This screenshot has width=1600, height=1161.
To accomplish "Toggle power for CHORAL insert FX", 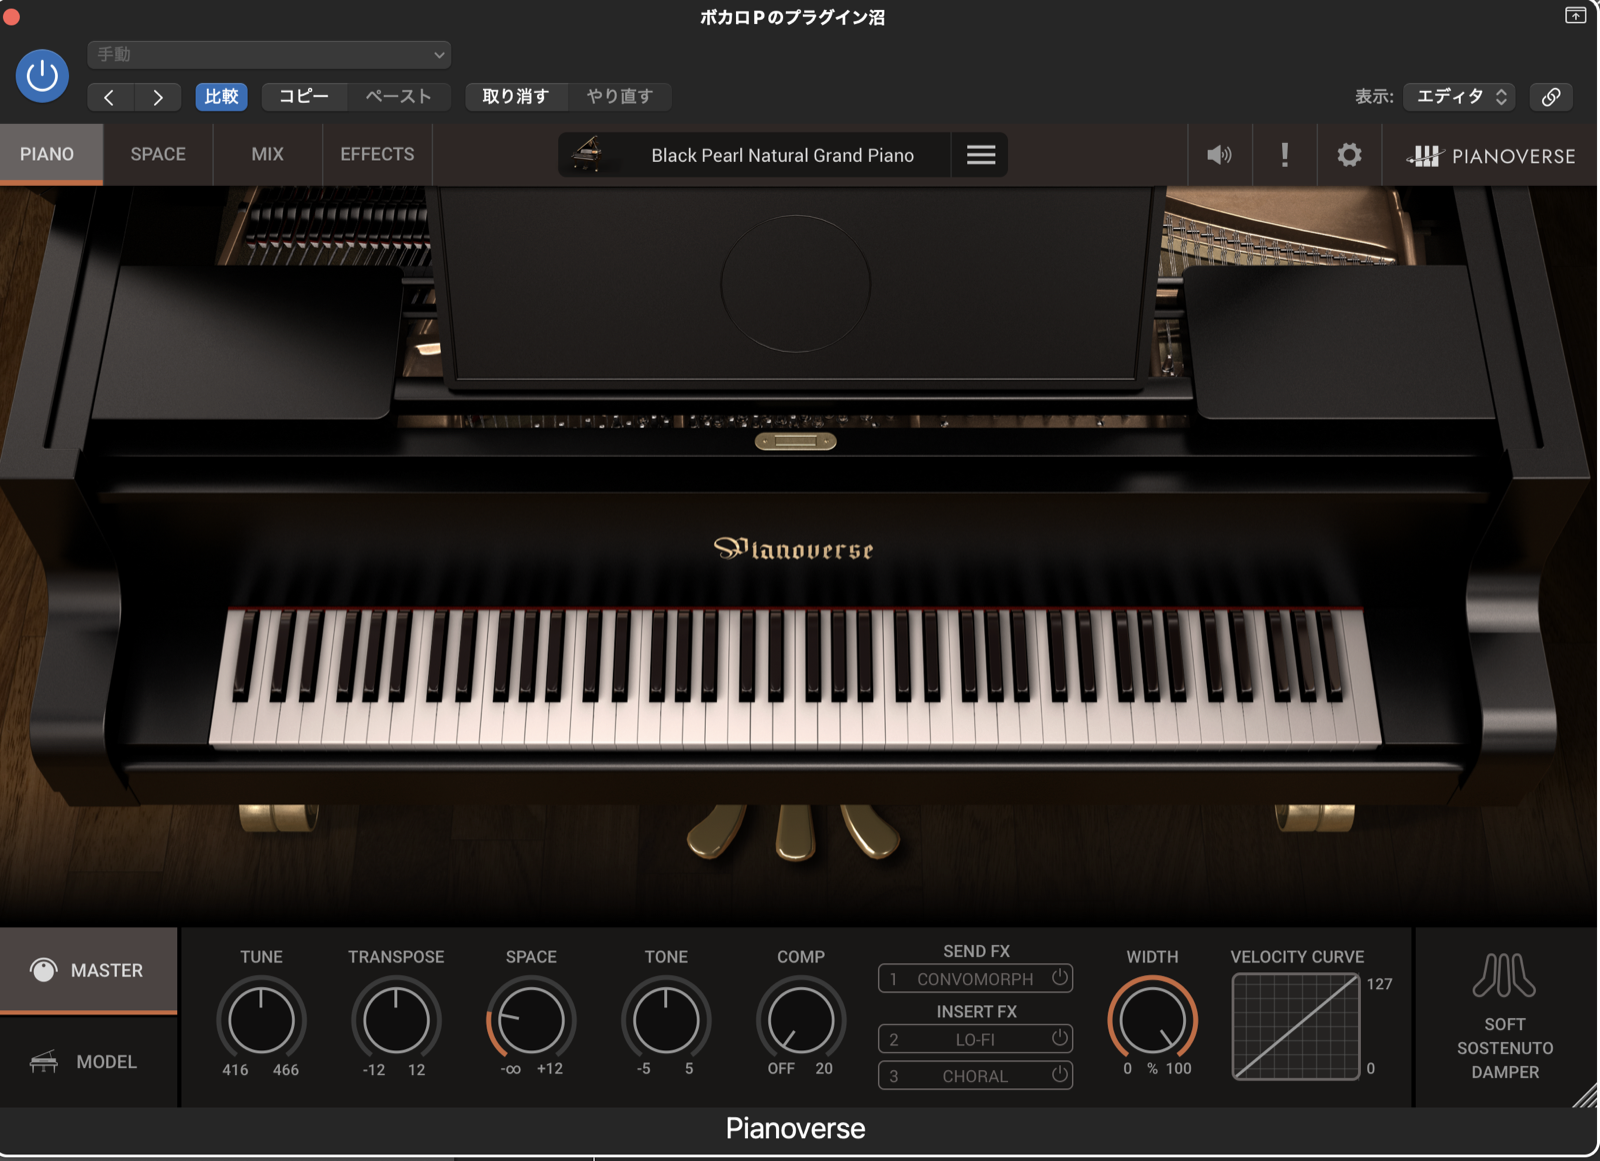I will [x=1059, y=1075].
